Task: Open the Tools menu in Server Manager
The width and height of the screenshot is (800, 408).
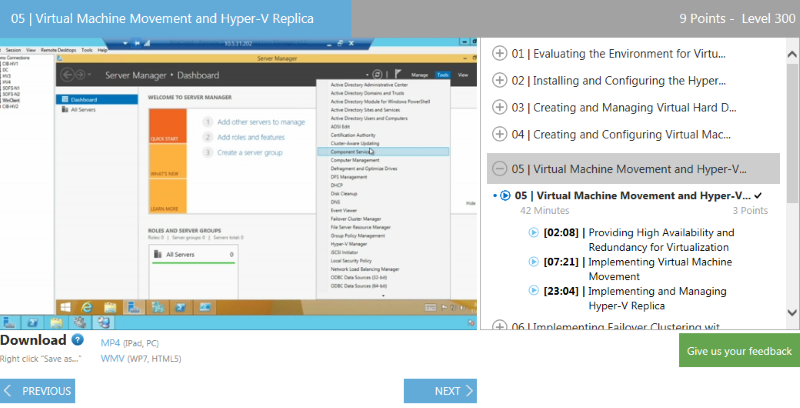Action: tap(442, 75)
